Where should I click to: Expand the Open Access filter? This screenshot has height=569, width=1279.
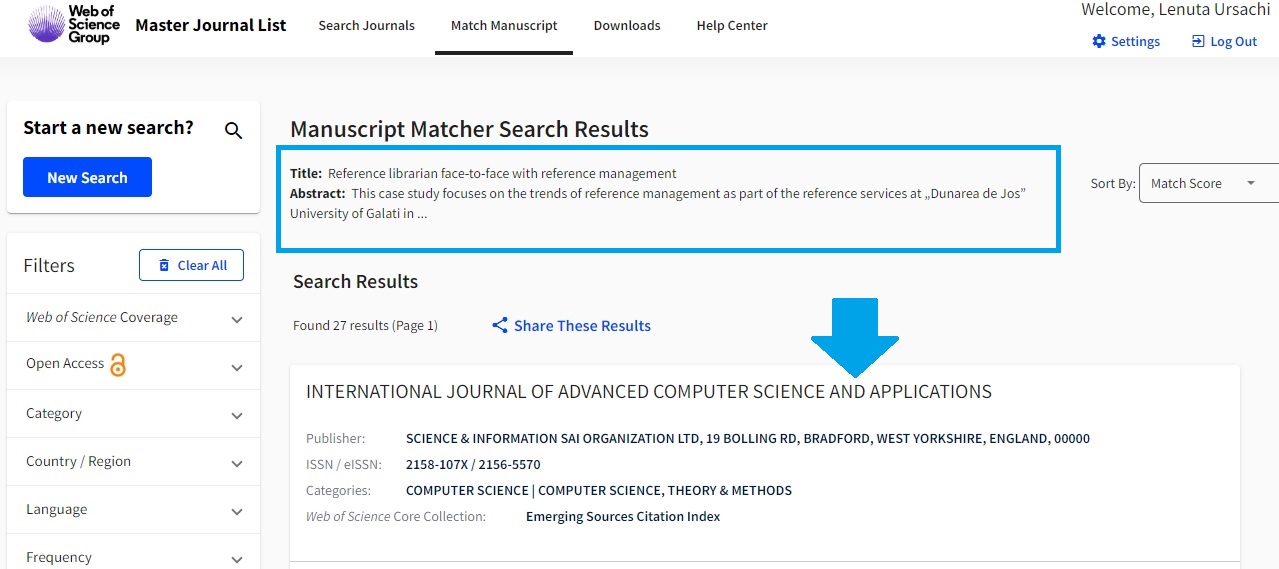[x=134, y=365]
